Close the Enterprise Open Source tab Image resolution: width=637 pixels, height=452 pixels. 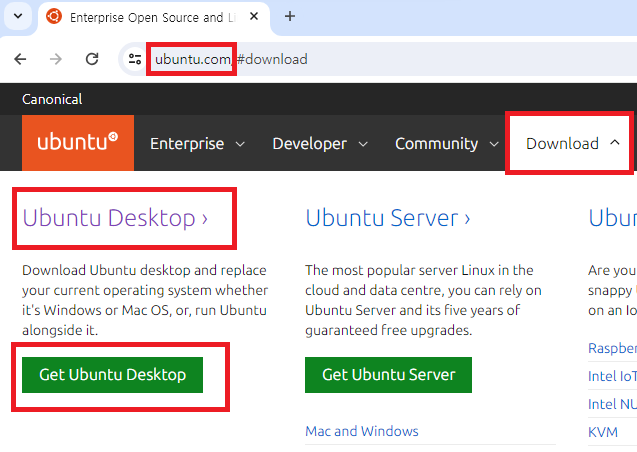coord(254,16)
